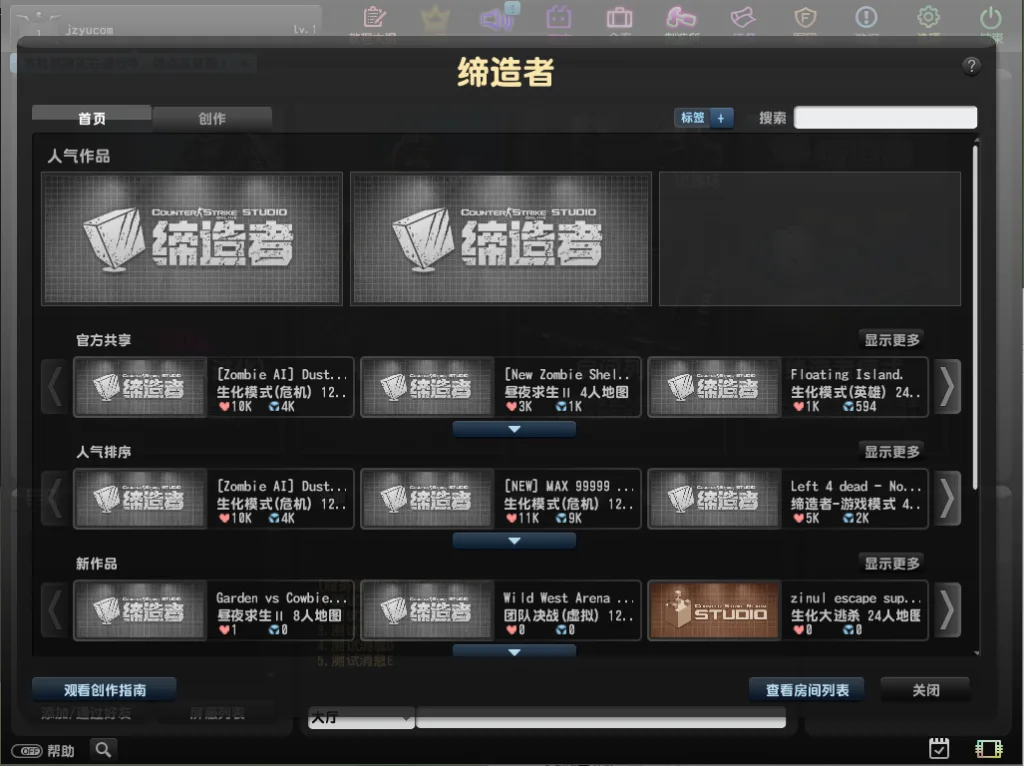1024x766 pixels.
Task: Open the settings gear in top toolbar
Action: pos(929,18)
